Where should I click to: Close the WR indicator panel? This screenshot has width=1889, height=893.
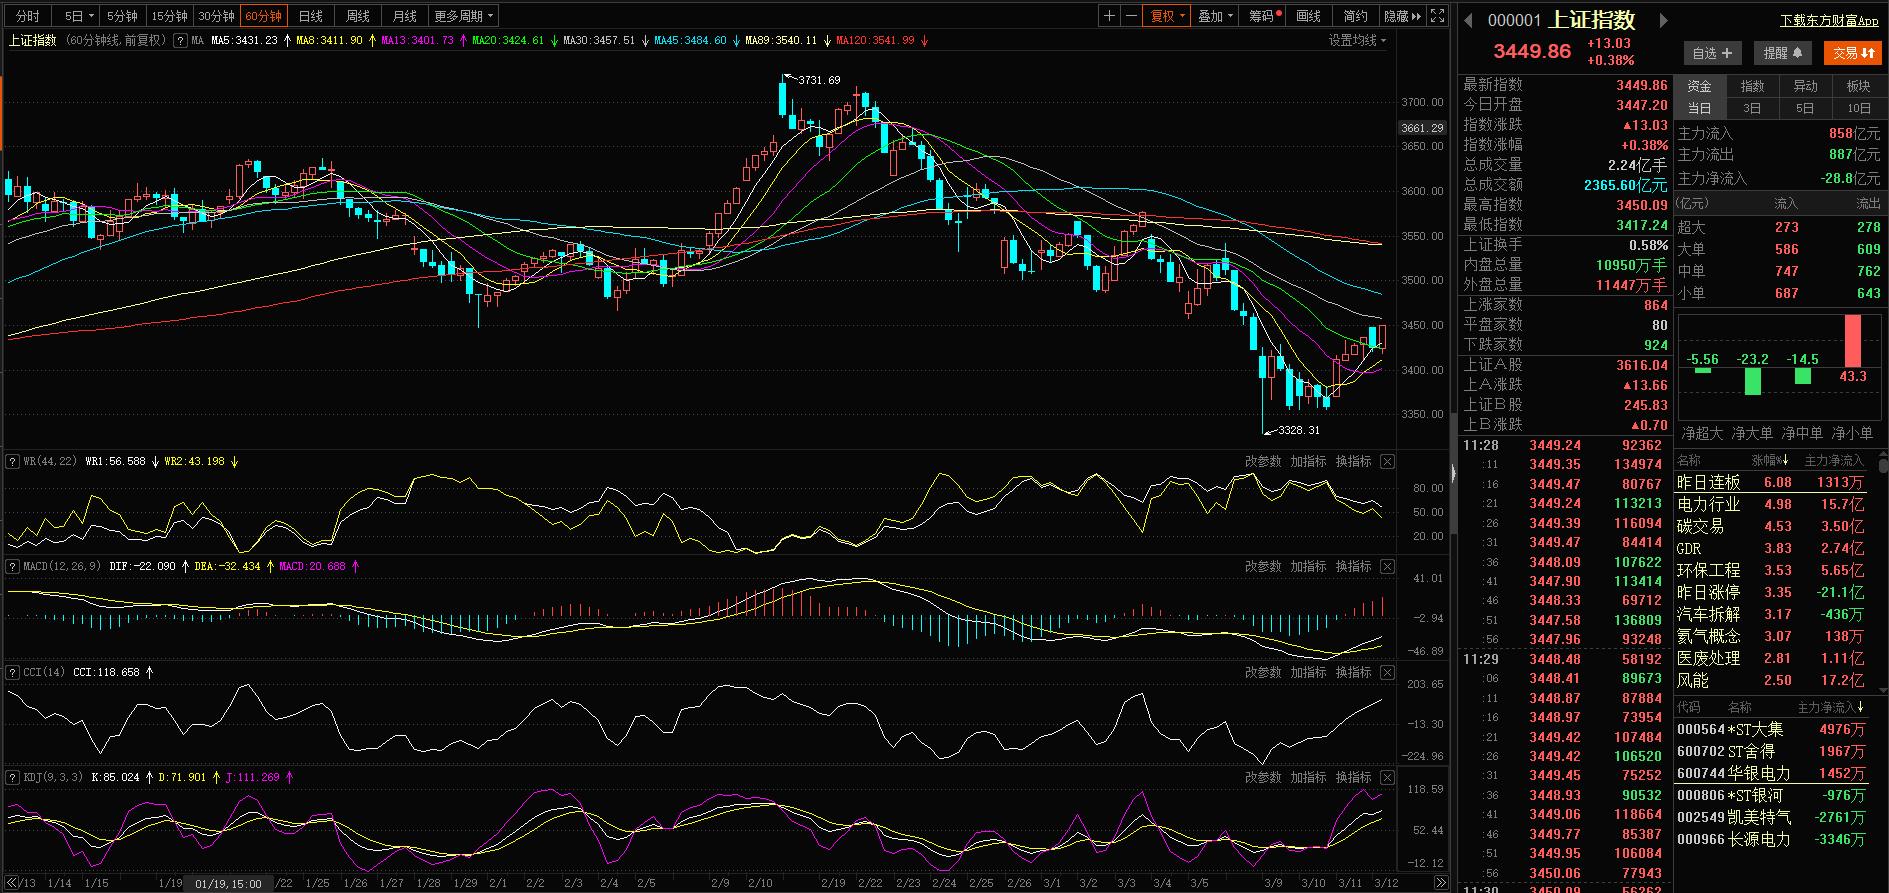[1387, 462]
